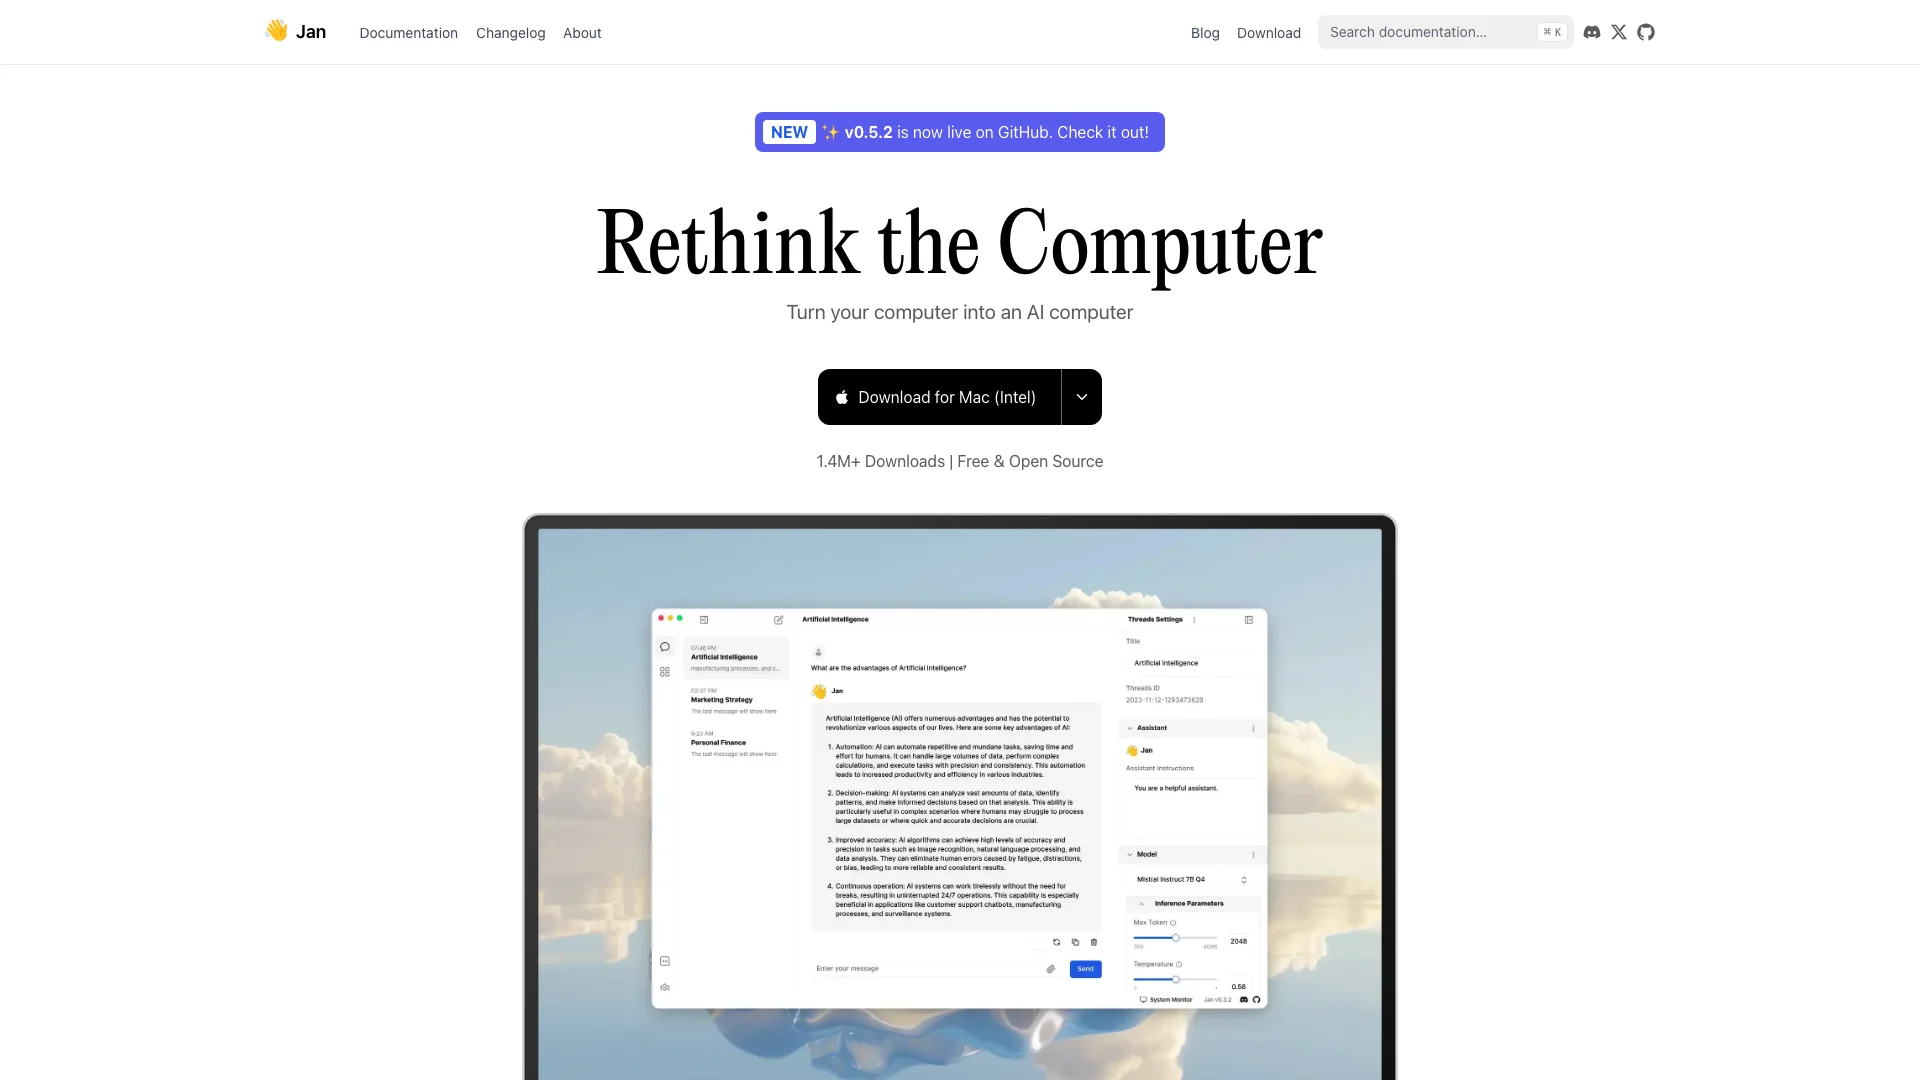Screen dimensions: 1920x1080
Task: Click the v0.5.2 GitHub announcement link
Action: click(x=959, y=132)
